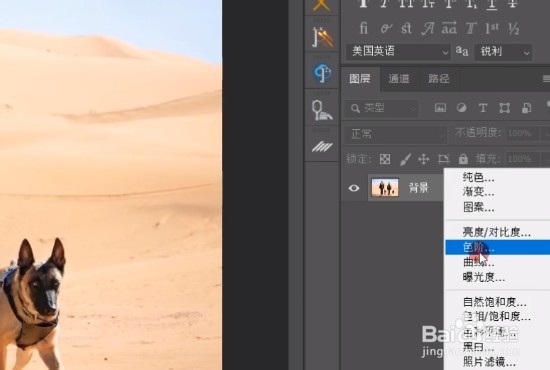The image size is (550, 370).
Task: Lock all padlock icon
Action: pos(463,159)
